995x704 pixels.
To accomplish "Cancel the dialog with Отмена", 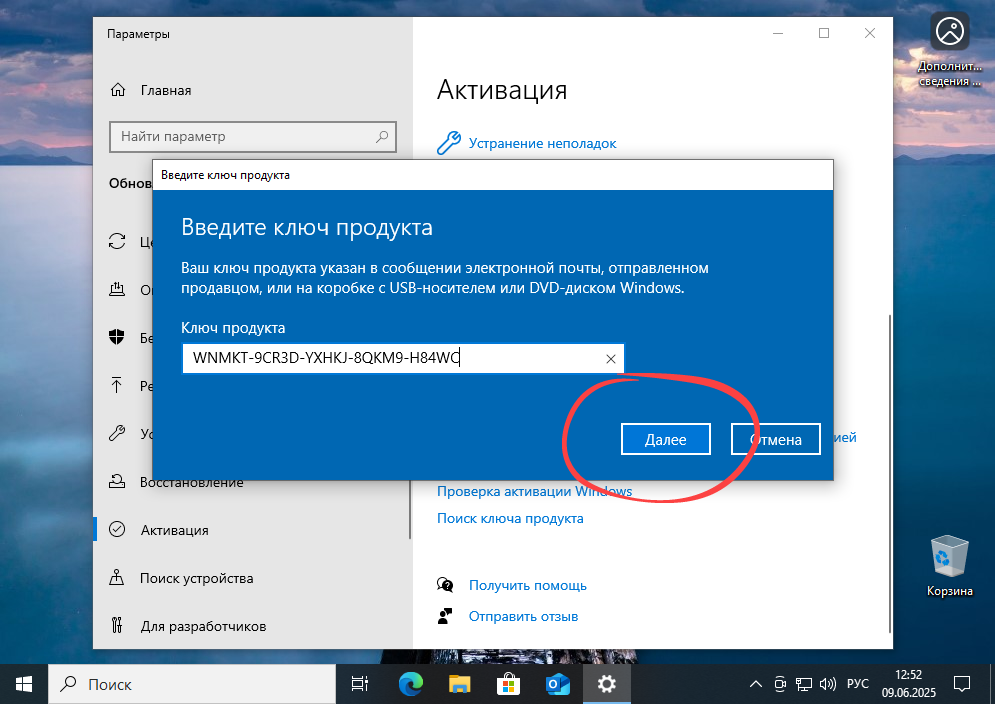I will [x=775, y=438].
